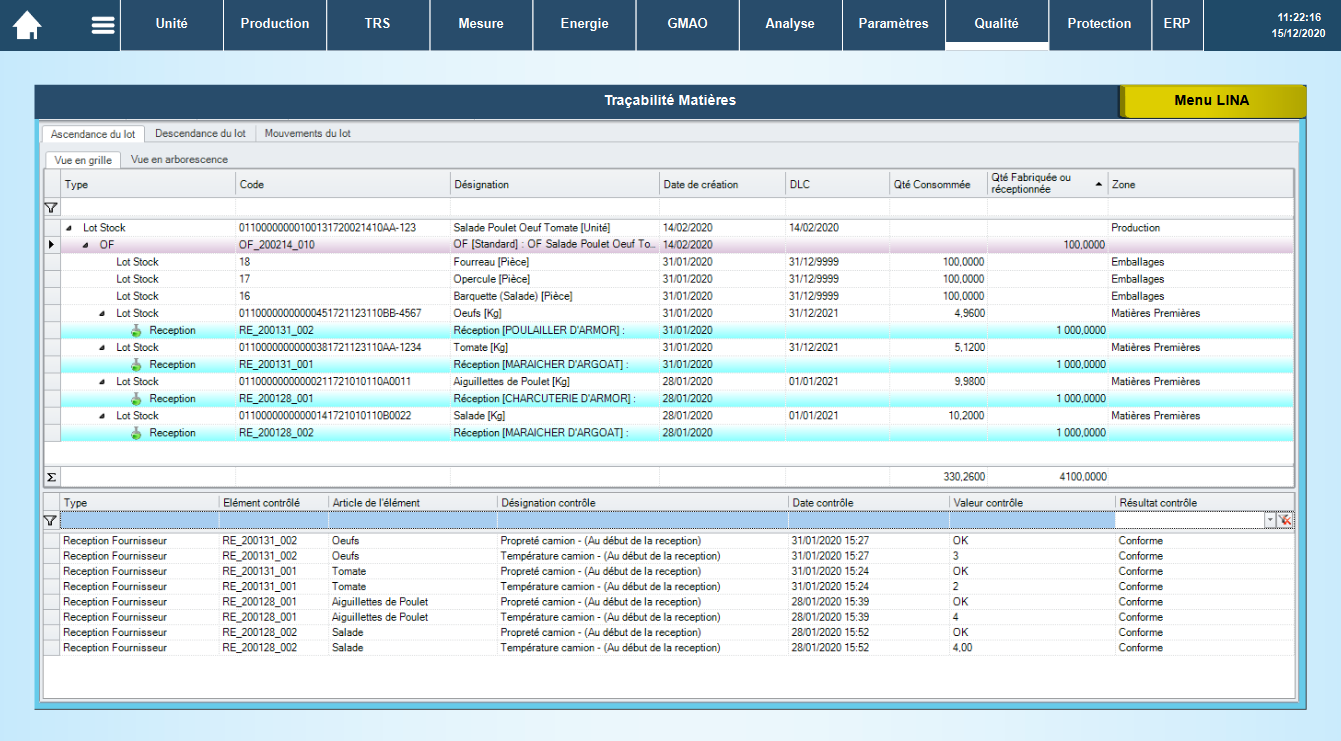Go to the Home screen icon
The width and height of the screenshot is (1341, 741).
[x=27, y=24]
